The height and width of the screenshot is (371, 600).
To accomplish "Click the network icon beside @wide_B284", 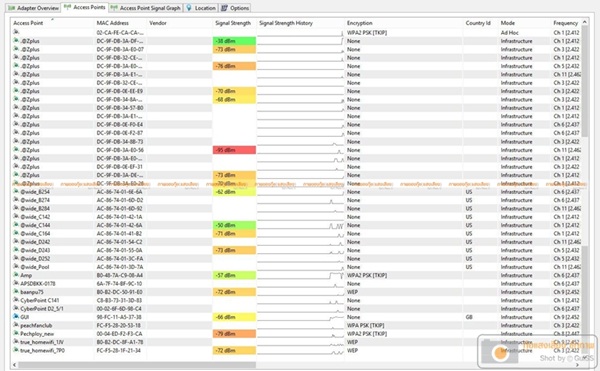I will click(x=16, y=208).
